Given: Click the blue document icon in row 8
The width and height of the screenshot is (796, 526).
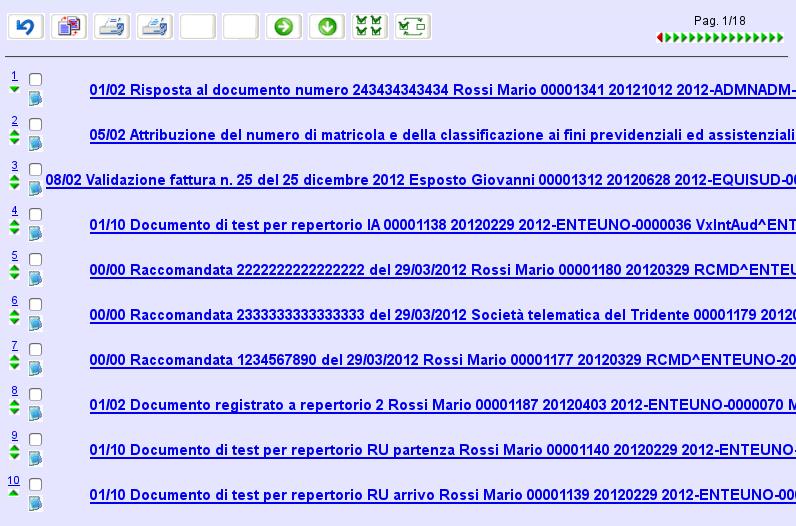Looking at the screenshot, I should pos(35,413).
